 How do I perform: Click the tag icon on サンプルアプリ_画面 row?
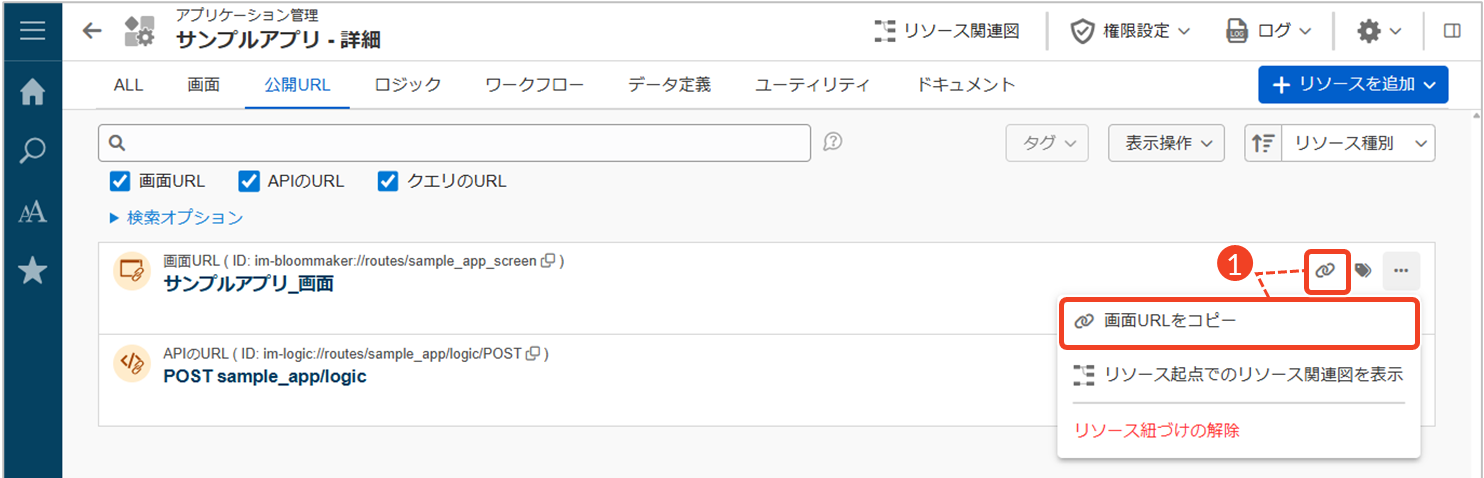click(1363, 270)
